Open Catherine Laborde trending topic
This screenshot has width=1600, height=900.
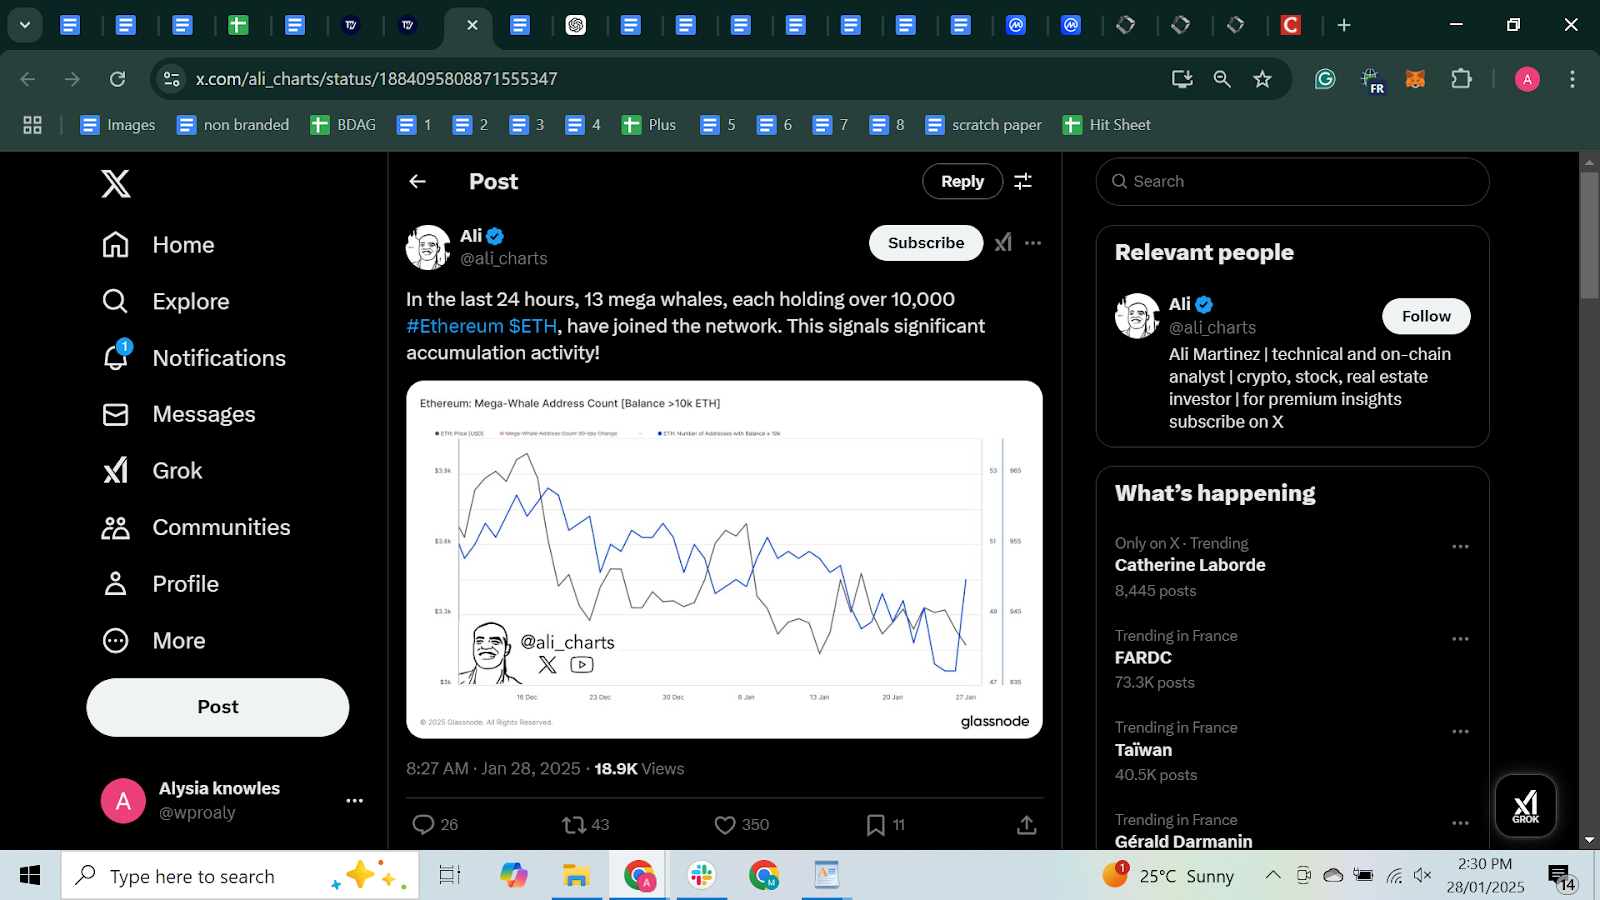(1190, 565)
